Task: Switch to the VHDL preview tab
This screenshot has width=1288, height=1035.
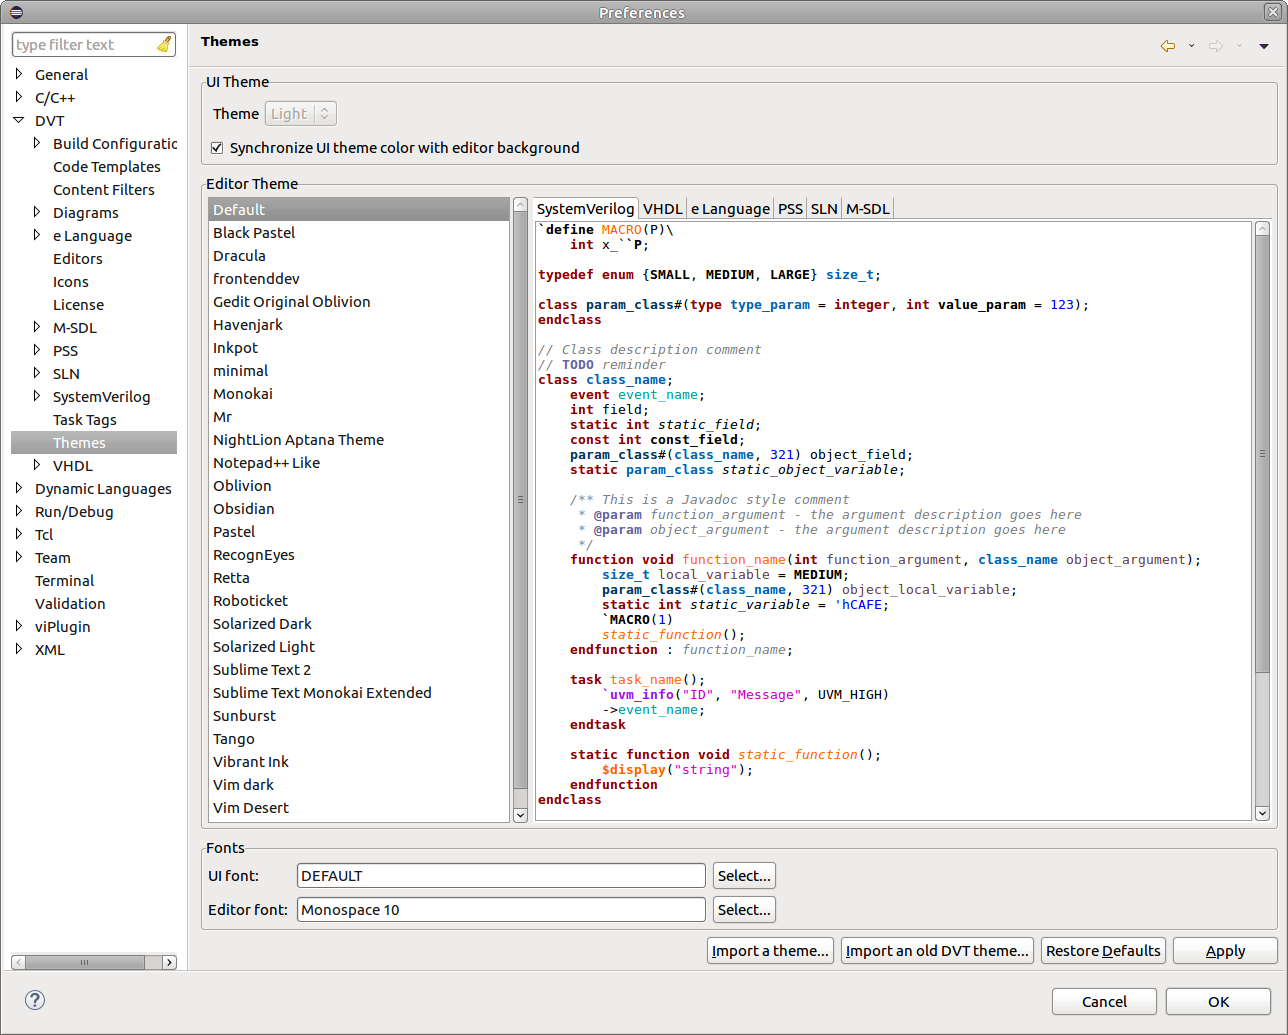Action: pyautogui.click(x=662, y=208)
